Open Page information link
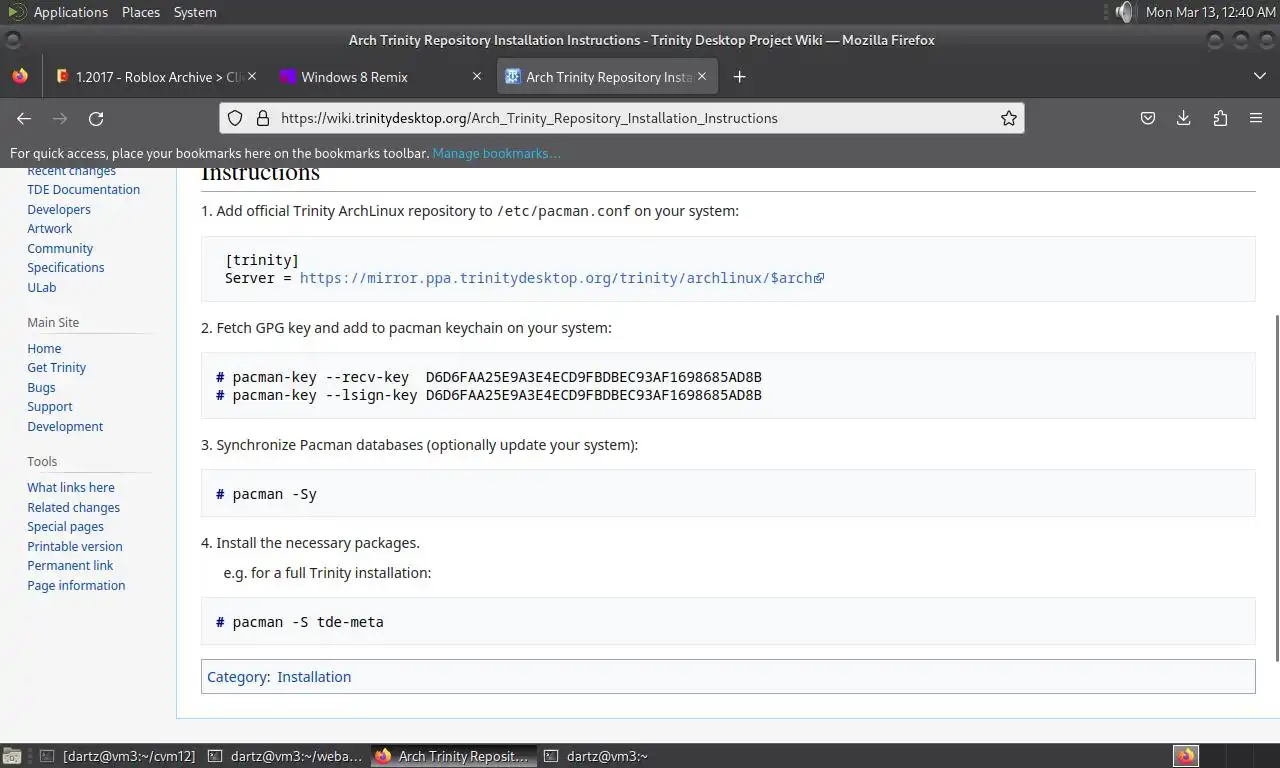The width and height of the screenshot is (1280, 768). 76,586
